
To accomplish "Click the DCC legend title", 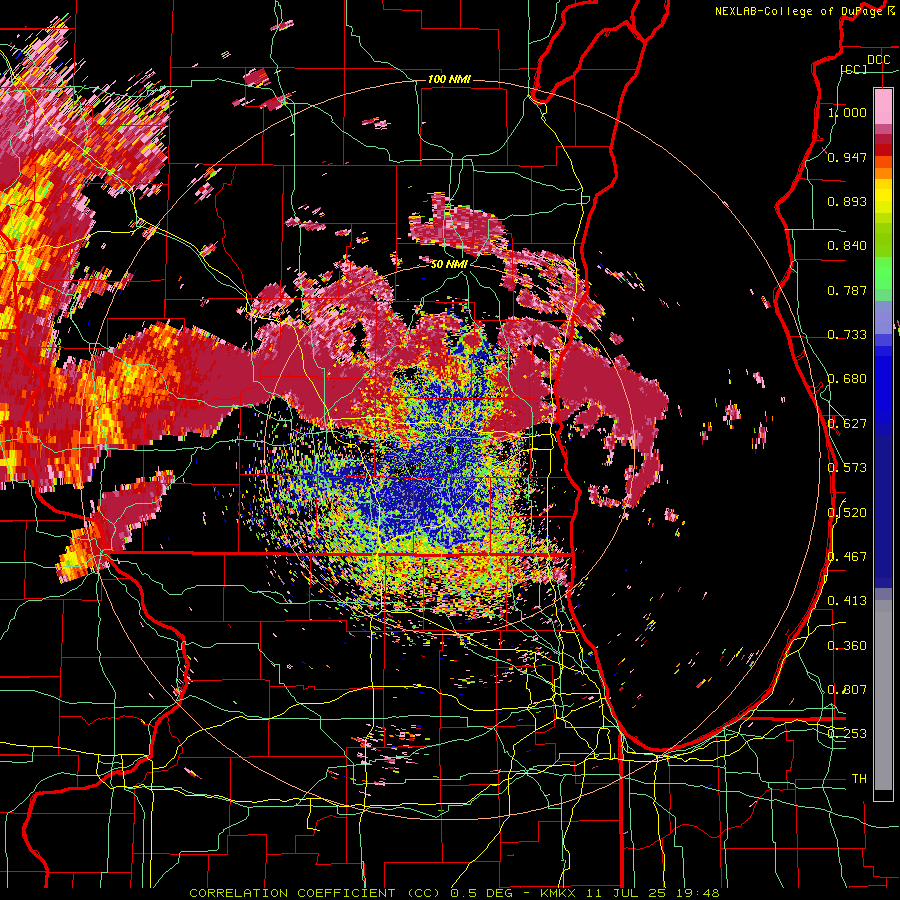I will [x=879, y=60].
